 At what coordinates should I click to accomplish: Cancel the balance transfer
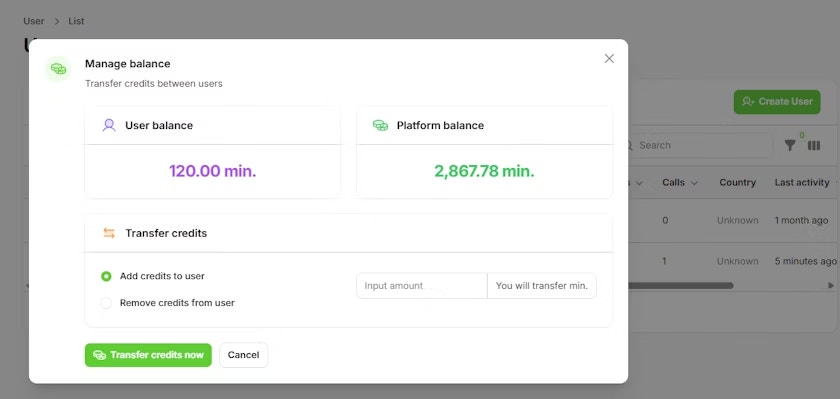pos(243,355)
